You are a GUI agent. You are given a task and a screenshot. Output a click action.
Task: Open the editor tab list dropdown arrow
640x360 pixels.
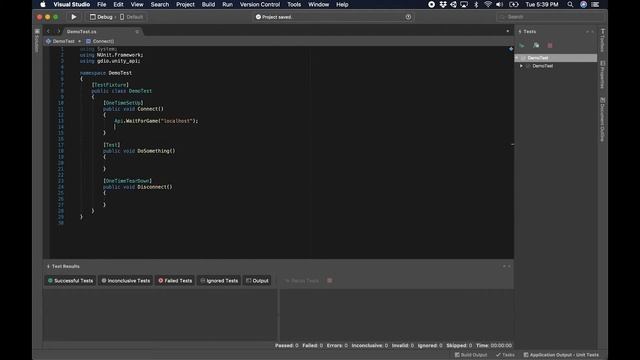click(x=507, y=31)
